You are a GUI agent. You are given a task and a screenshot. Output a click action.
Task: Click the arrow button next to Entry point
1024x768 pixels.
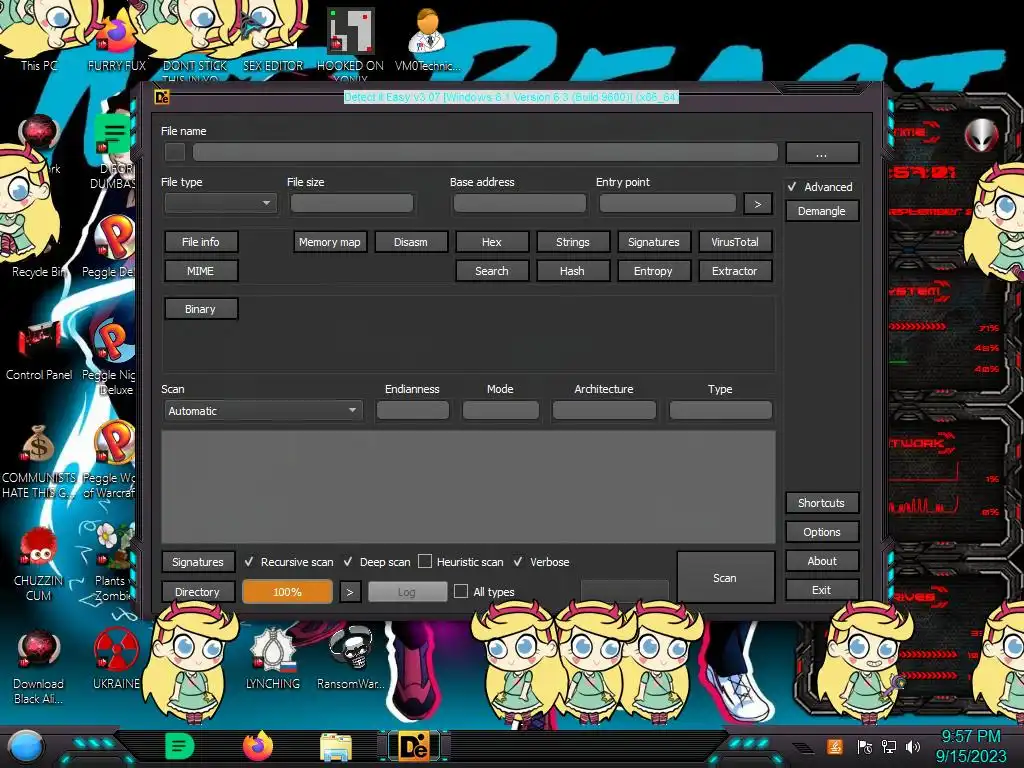(758, 204)
